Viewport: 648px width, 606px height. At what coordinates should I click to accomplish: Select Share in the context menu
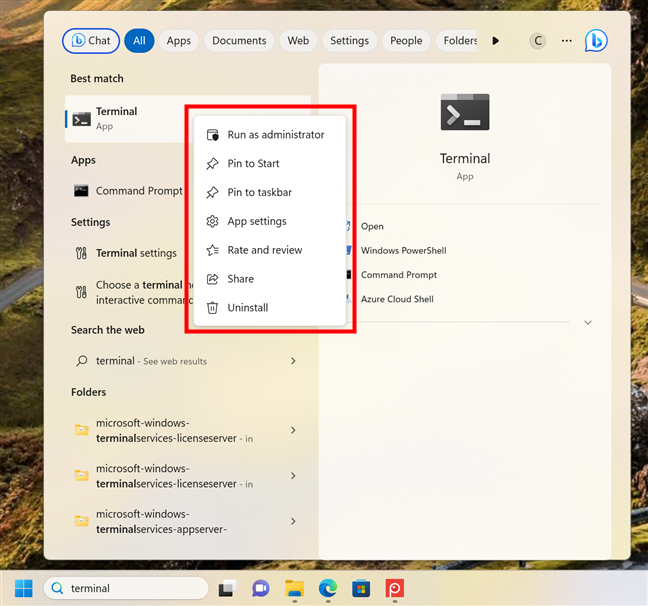point(269,279)
